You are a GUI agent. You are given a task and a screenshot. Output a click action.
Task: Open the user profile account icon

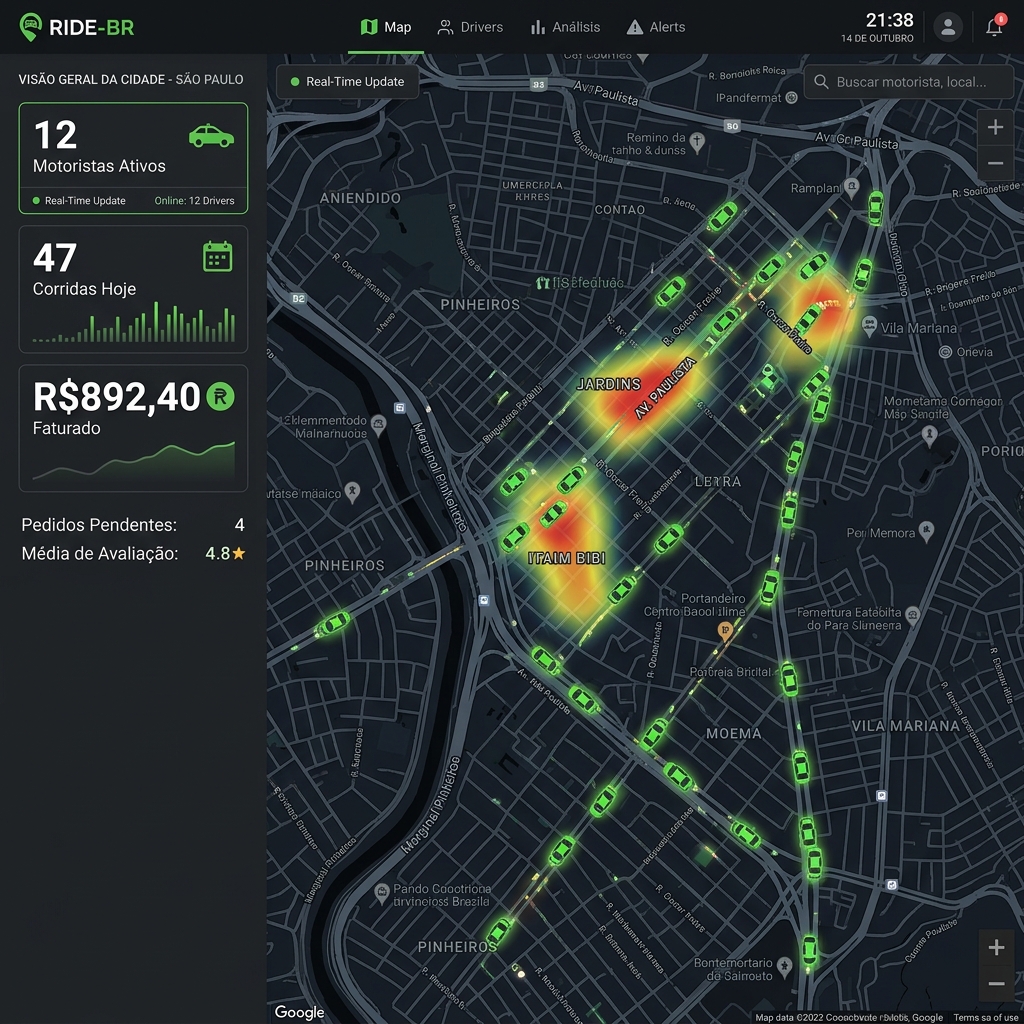click(948, 27)
